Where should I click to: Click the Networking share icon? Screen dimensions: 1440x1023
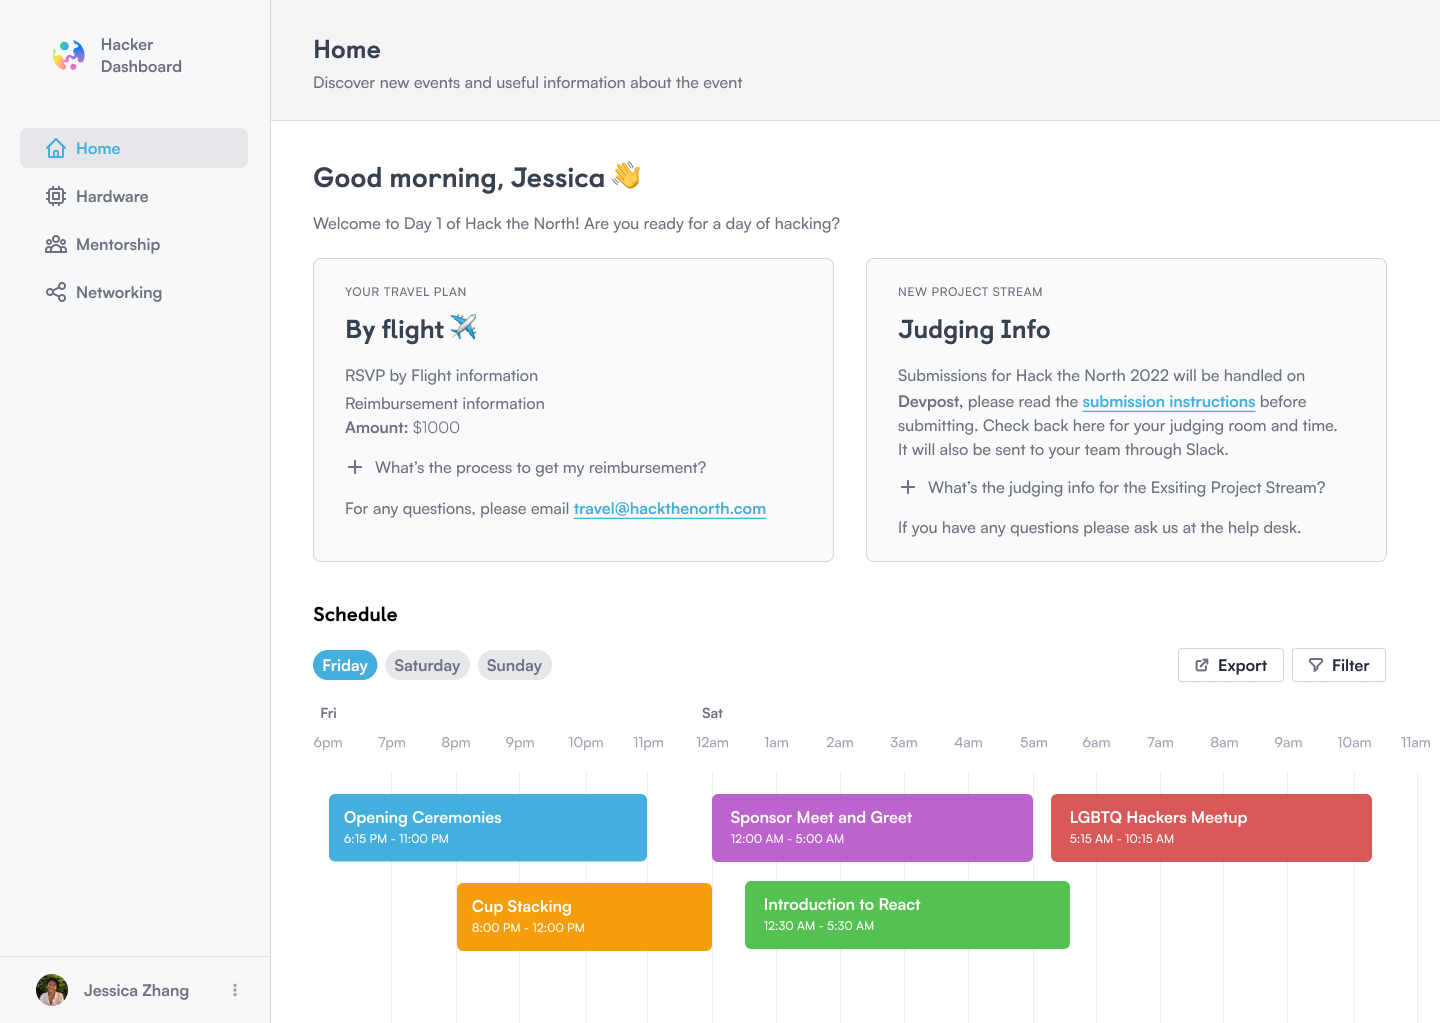(56, 292)
